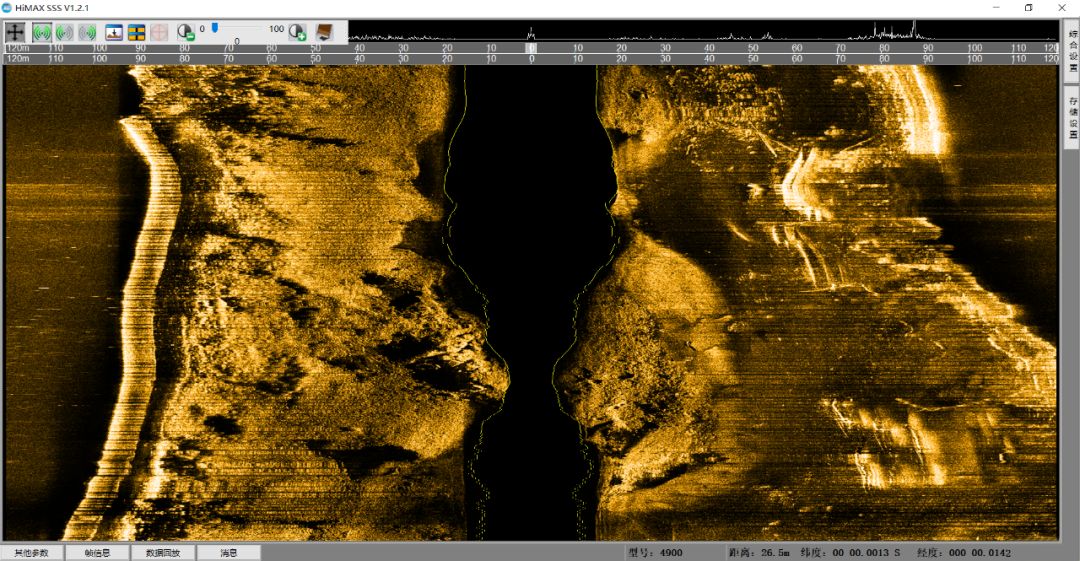This screenshot has width=1080, height=561.
Task: Click the 经度 longitude status value
Action: click(964, 553)
